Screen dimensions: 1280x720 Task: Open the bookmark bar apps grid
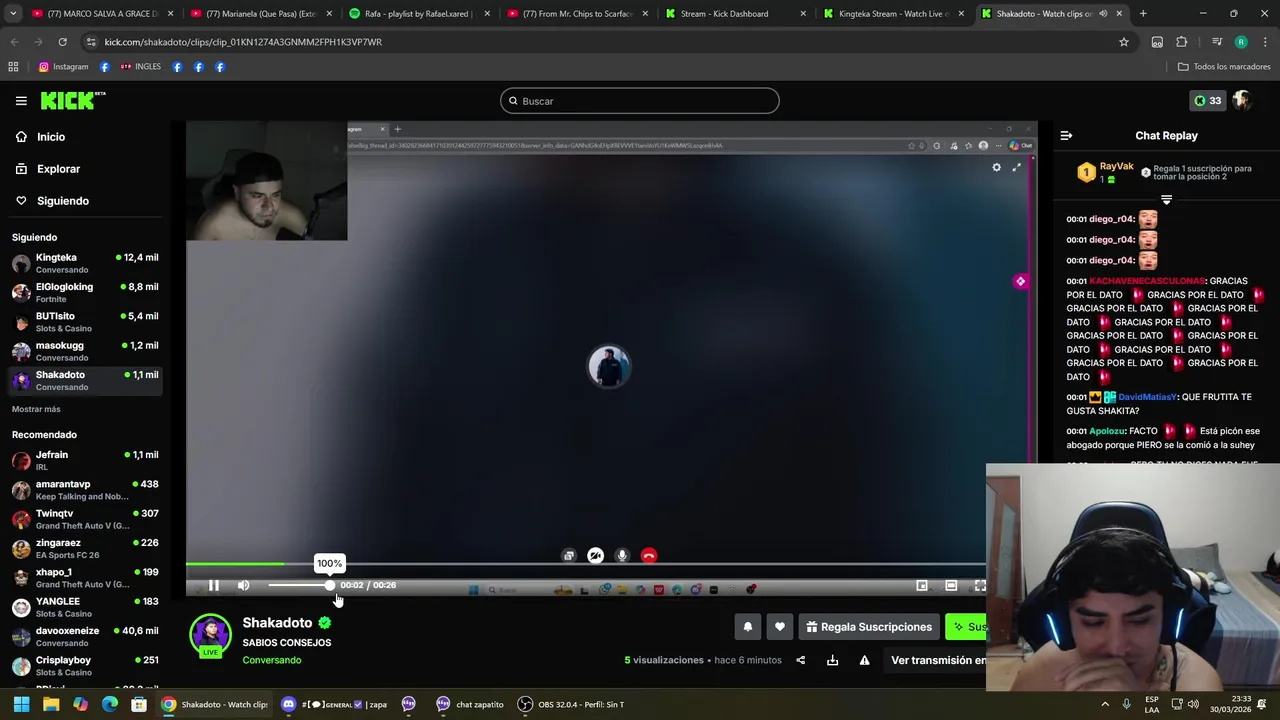[x=13, y=67]
